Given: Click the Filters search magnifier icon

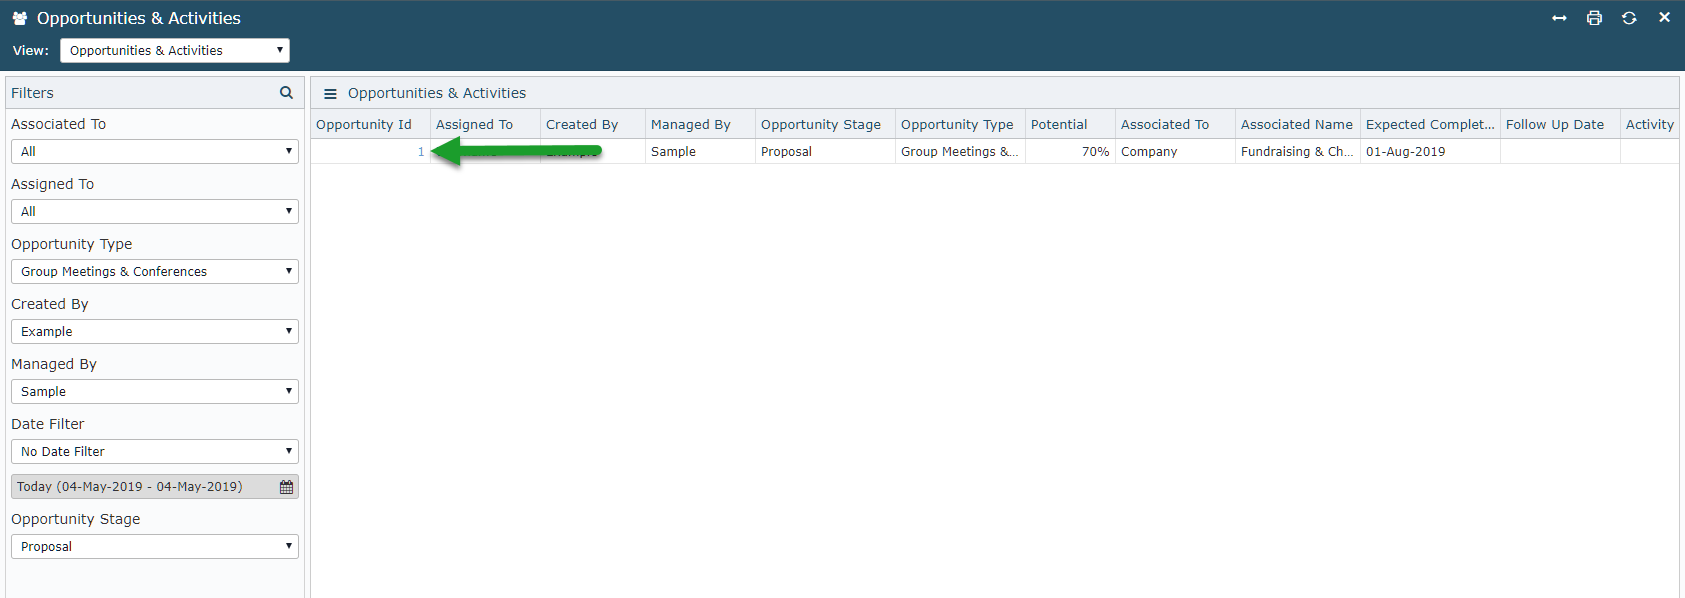Looking at the screenshot, I should click(x=286, y=93).
